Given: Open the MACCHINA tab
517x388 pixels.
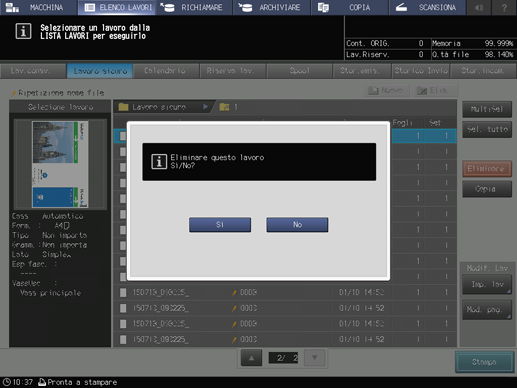Looking at the screenshot, I should pyautogui.click(x=38, y=7).
